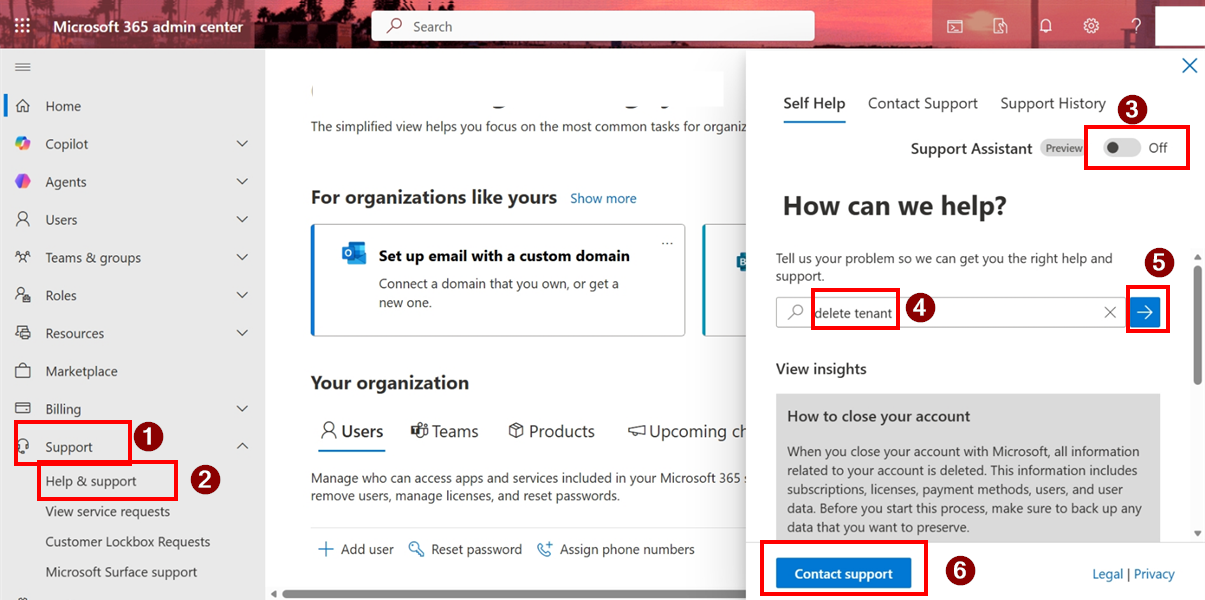The width and height of the screenshot is (1205, 600).
Task: Click the delete tenant problem input field
Action: tap(950, 313)
